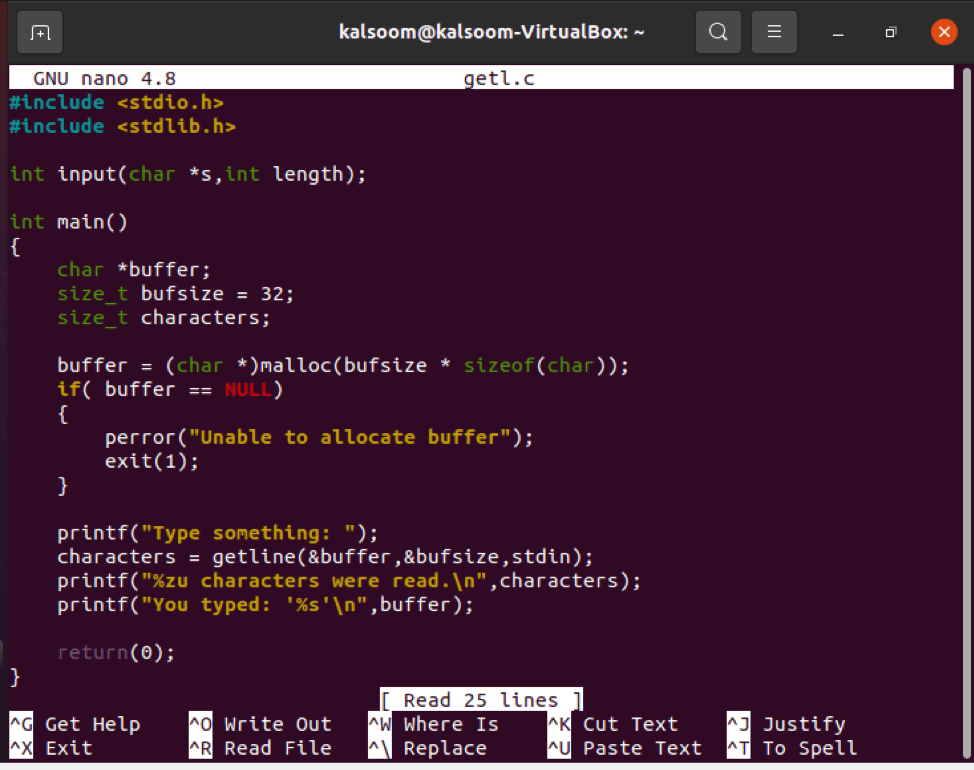Click the 'Read 25 lines' status message

480,700
